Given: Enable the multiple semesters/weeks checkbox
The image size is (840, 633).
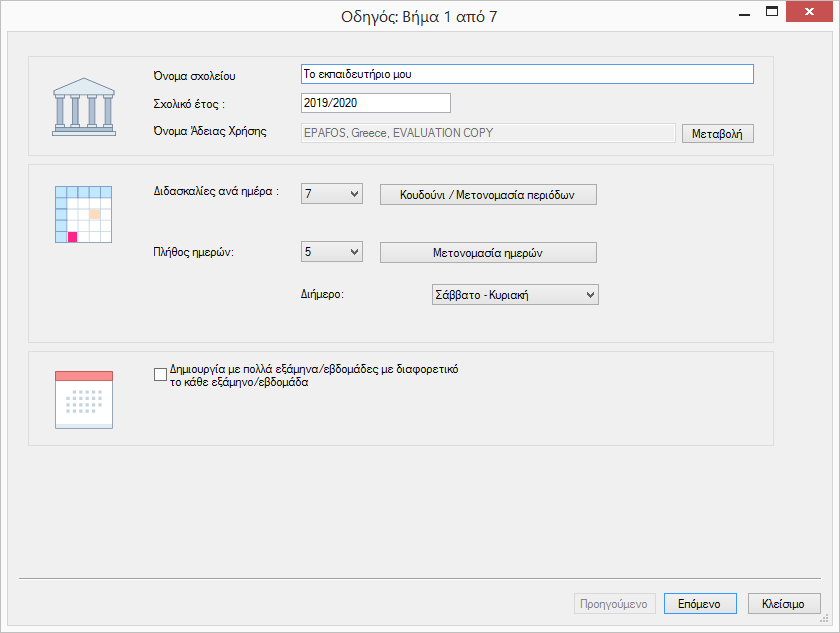Looking at the screenshot, I should coord(160,374).
